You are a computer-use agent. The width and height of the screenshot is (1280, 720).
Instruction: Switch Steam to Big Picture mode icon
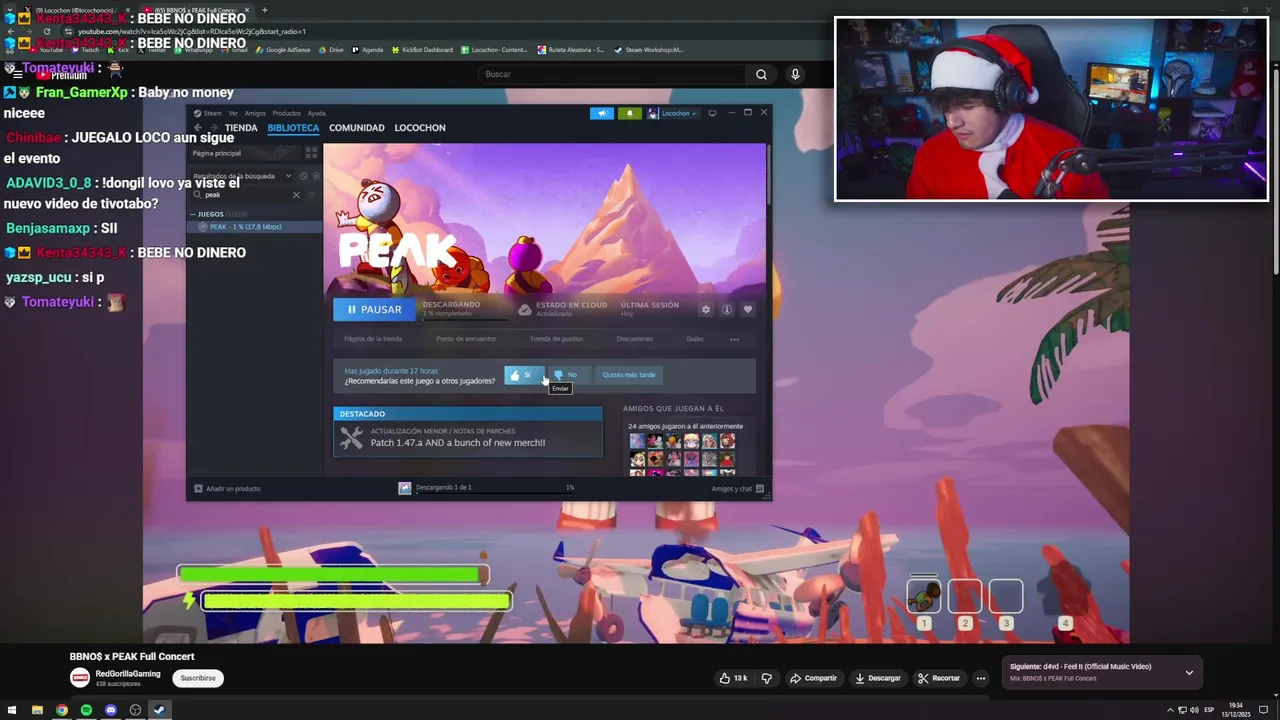click(x=712, y=113)
